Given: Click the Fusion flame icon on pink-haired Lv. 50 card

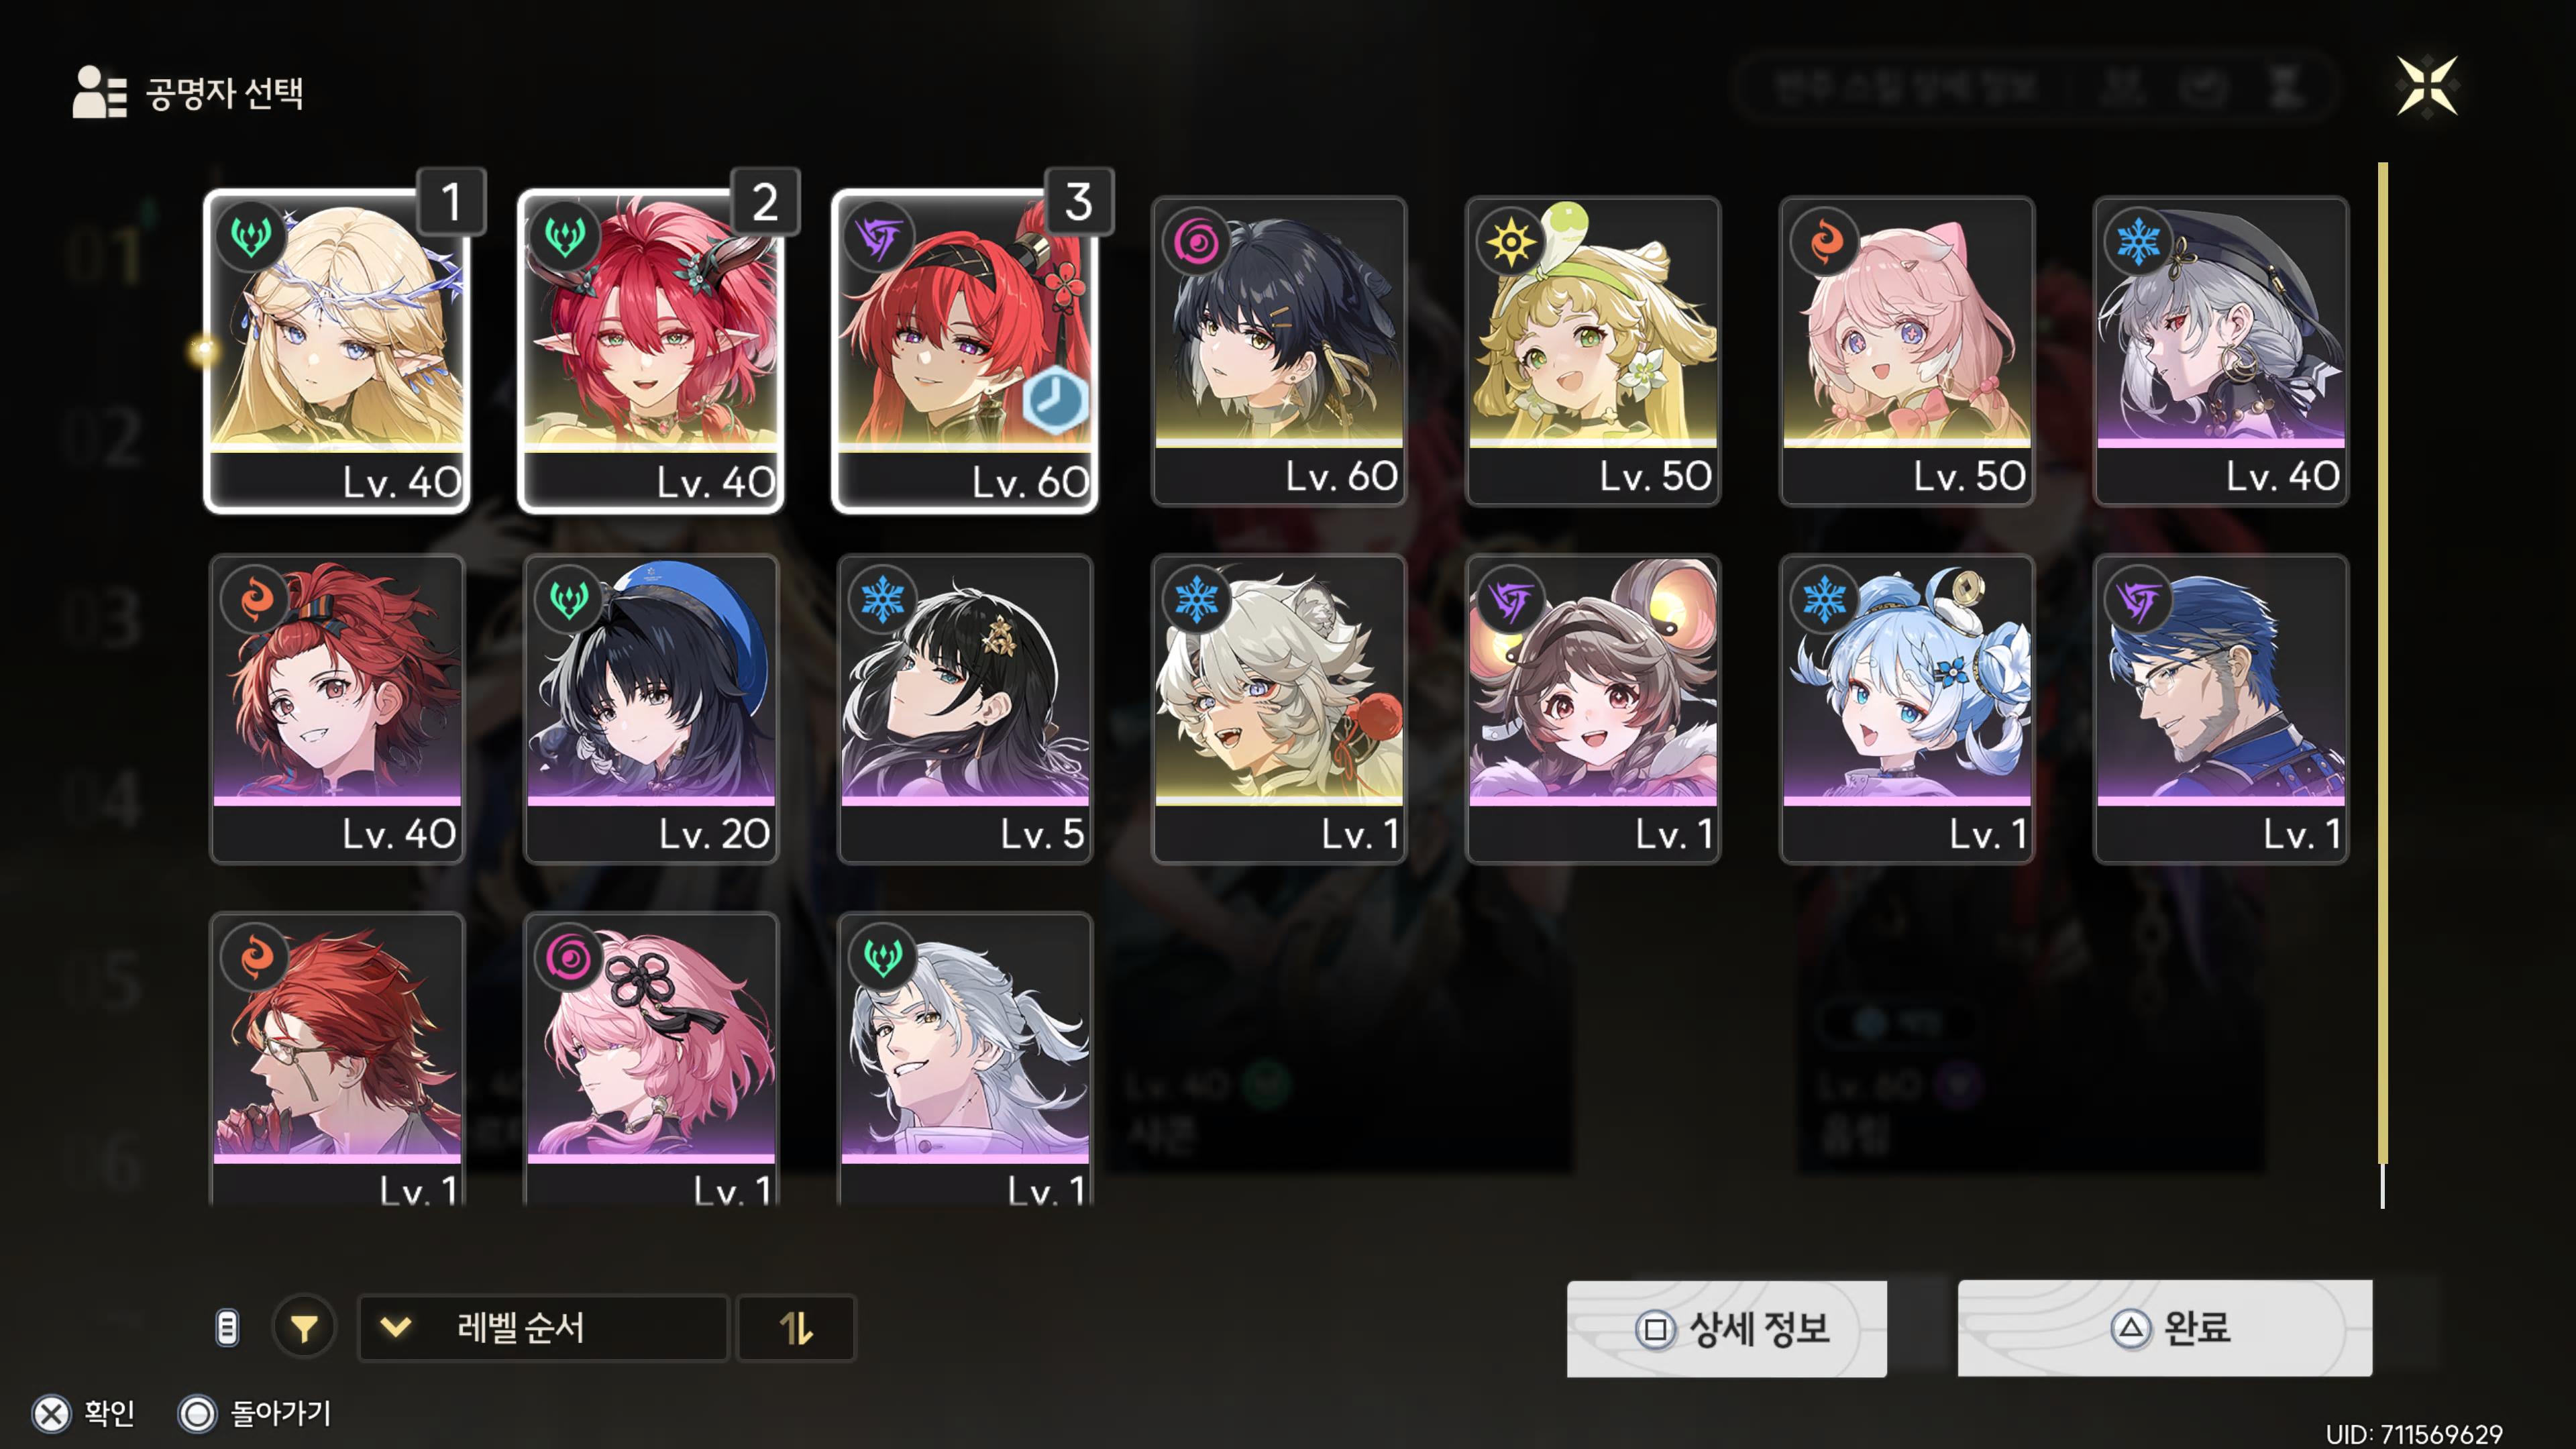Looking at the screenshot, I should point(1824,241).
